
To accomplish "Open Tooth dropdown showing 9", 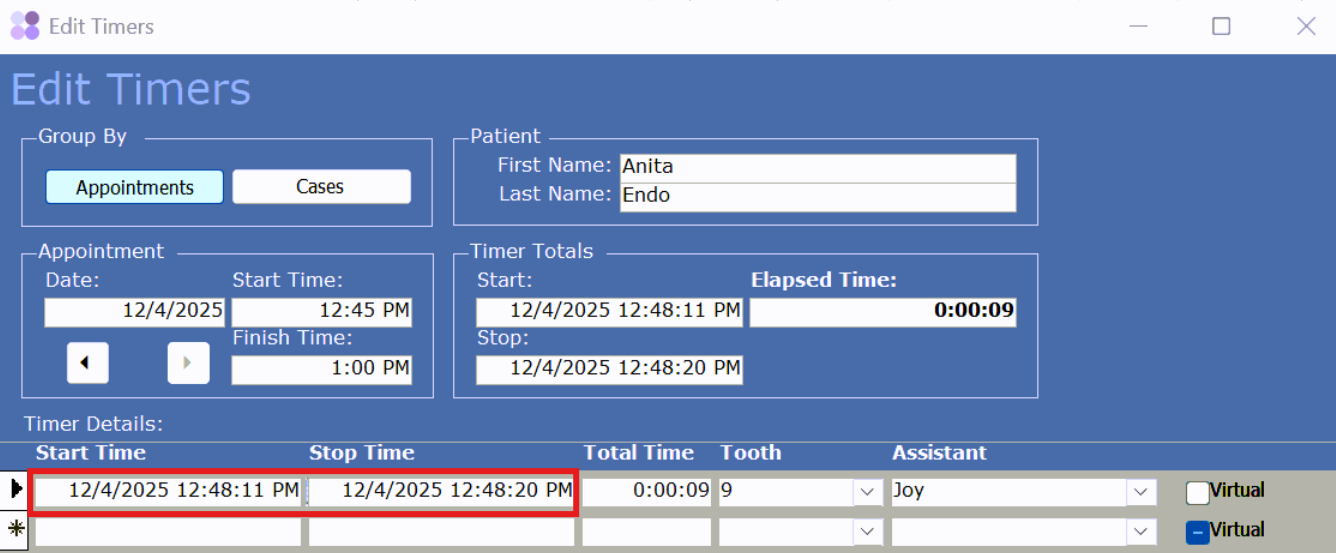I will [x=867, y=491].
